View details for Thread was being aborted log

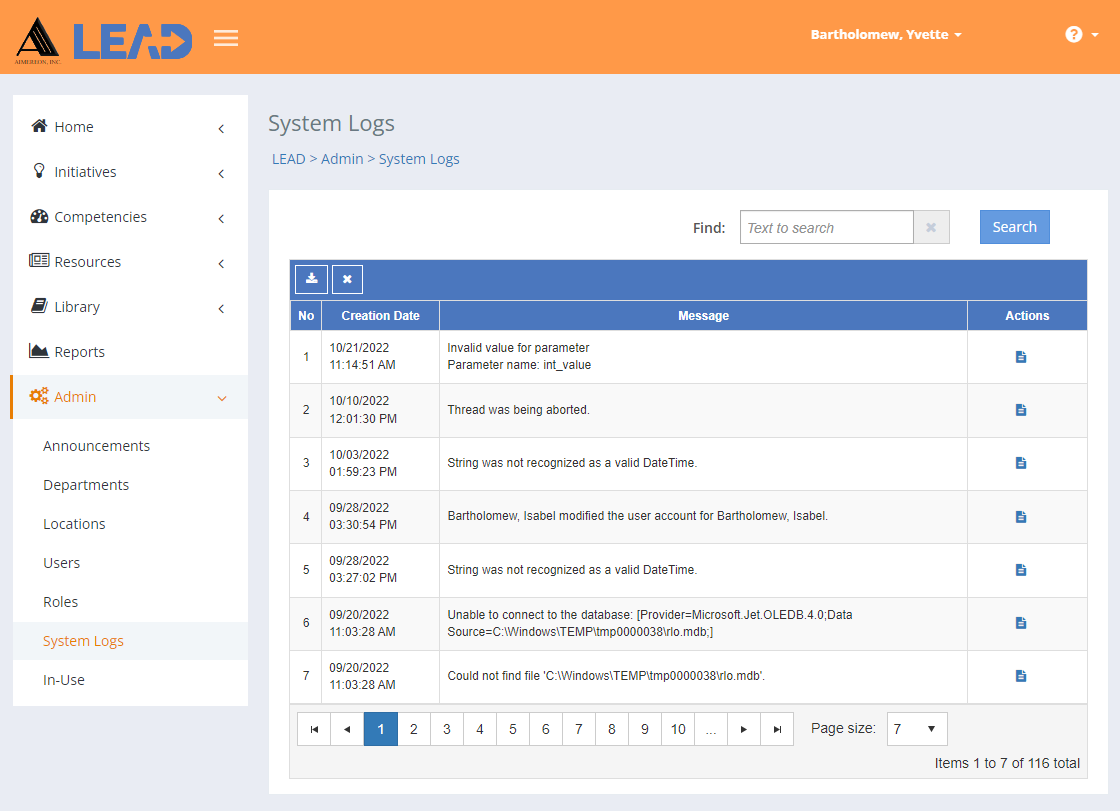(x=1021, y=409)
